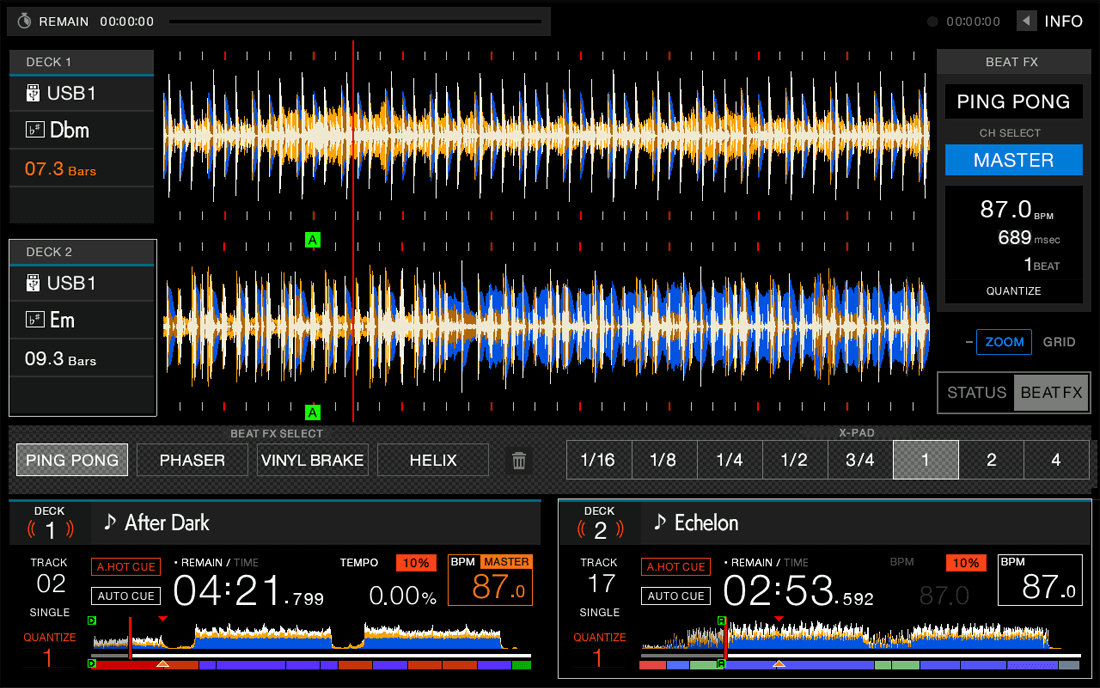Toggle A.HOT CUE on Deck 2
Image resolution: width=1100 pixels, height=688 pixels.
[676, 567]
